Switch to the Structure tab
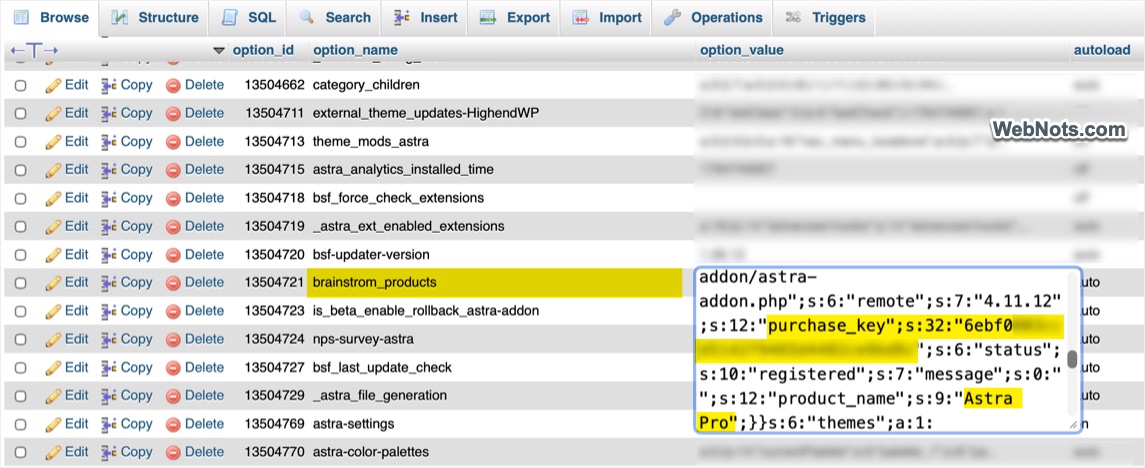The height and width of the screenshot is (468, 1145). point(154,18)
